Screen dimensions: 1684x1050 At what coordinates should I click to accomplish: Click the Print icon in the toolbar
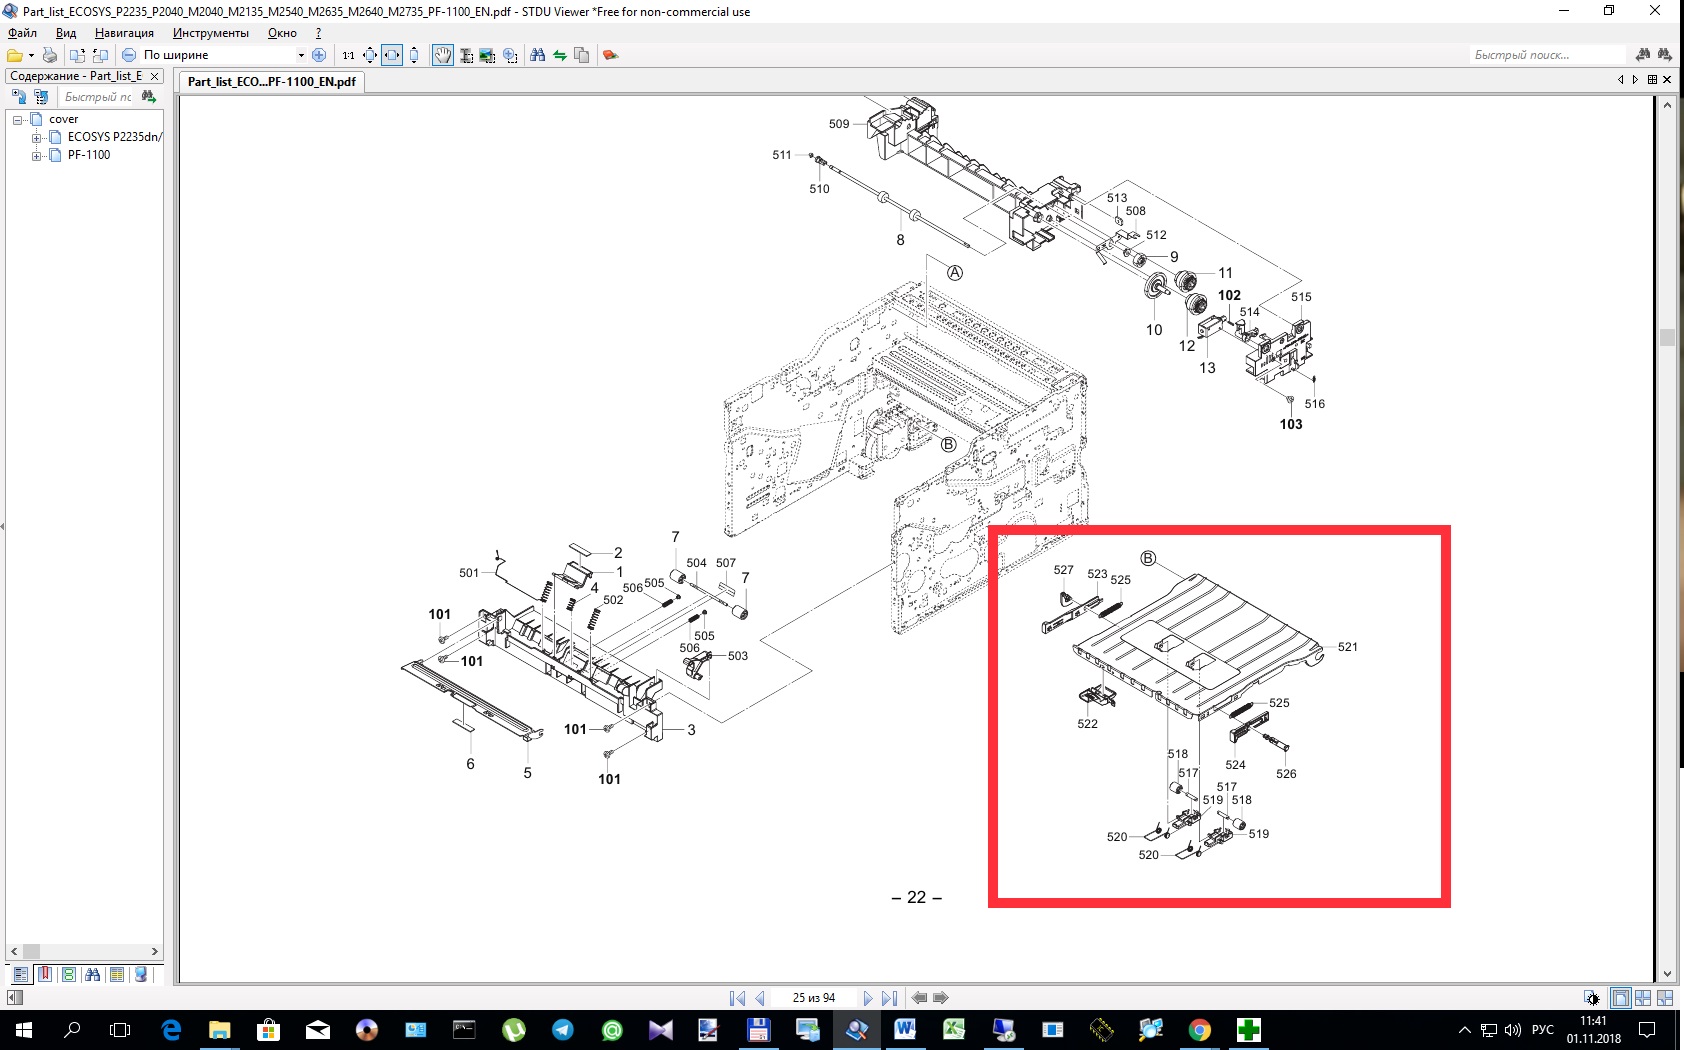tap(49, 55)
